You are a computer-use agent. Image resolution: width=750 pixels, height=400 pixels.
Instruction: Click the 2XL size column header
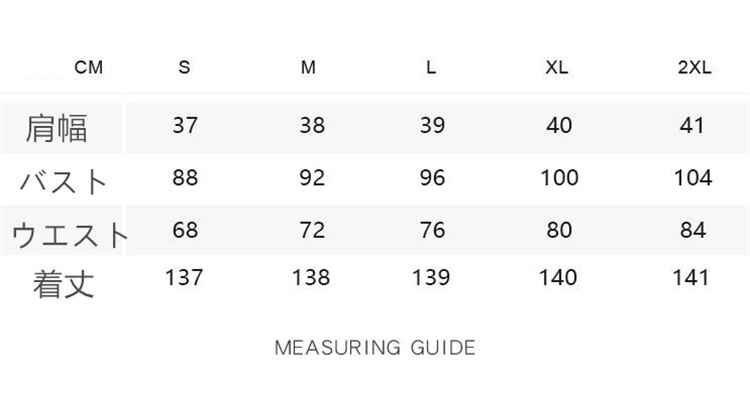tap(693, 68)
